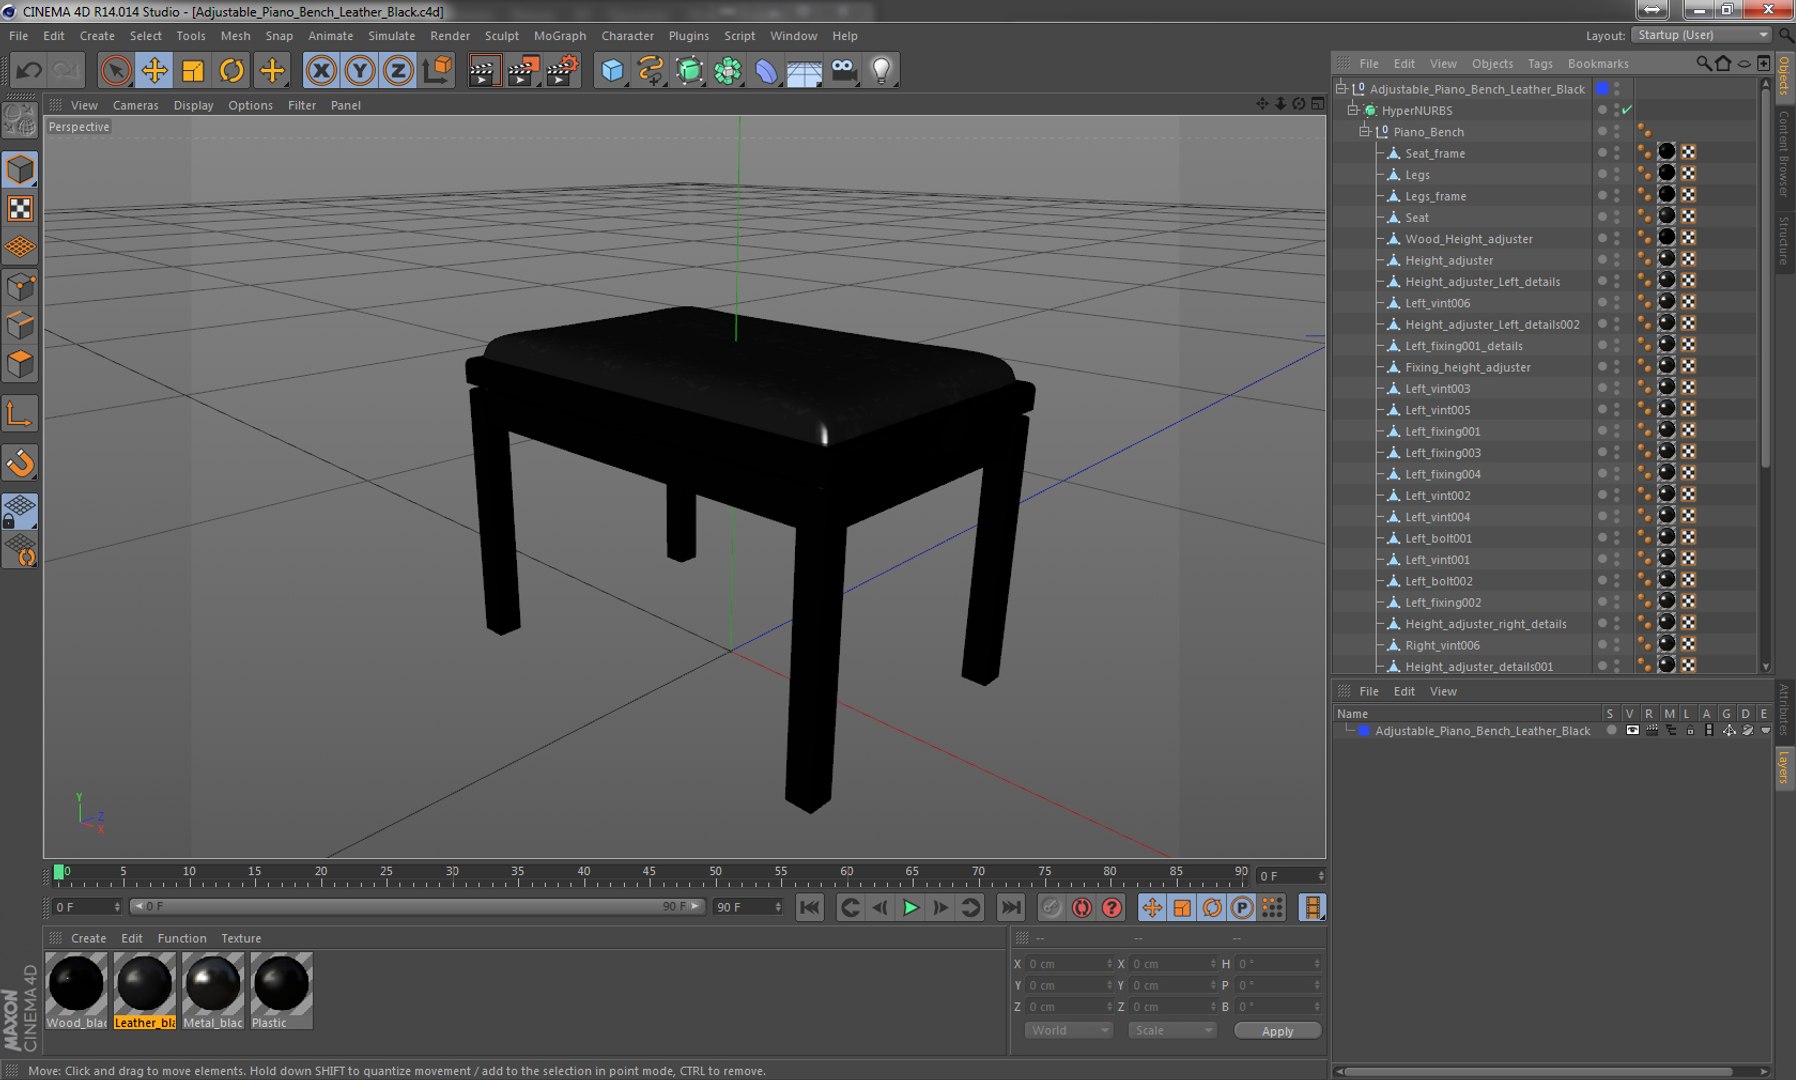This screenshot has height=1080, width=1796.
Task: Toggle coordinate system world/object icon
Action: 437,70
